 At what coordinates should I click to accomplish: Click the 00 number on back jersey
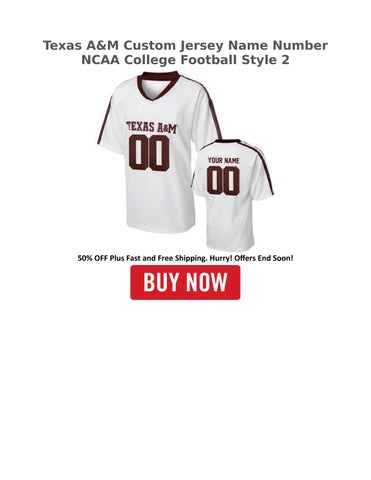[x=223, y=181]
